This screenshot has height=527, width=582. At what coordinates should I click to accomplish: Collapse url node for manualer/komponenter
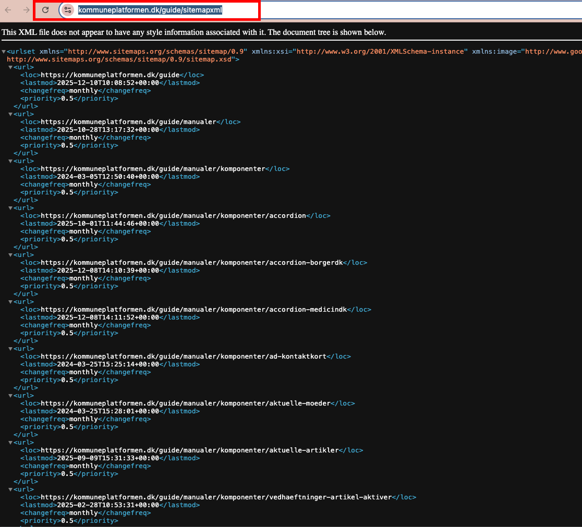click(10, 161)
